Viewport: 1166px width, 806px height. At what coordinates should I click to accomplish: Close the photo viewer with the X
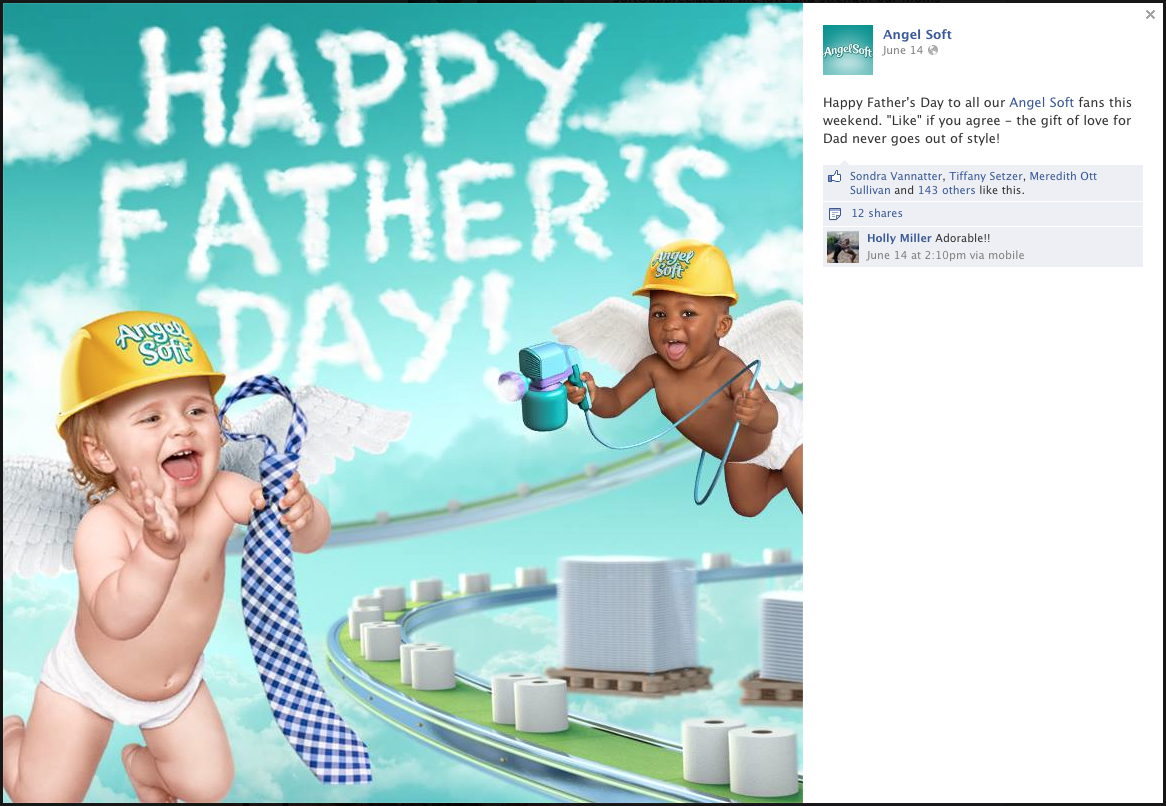tap(1150, 15)
